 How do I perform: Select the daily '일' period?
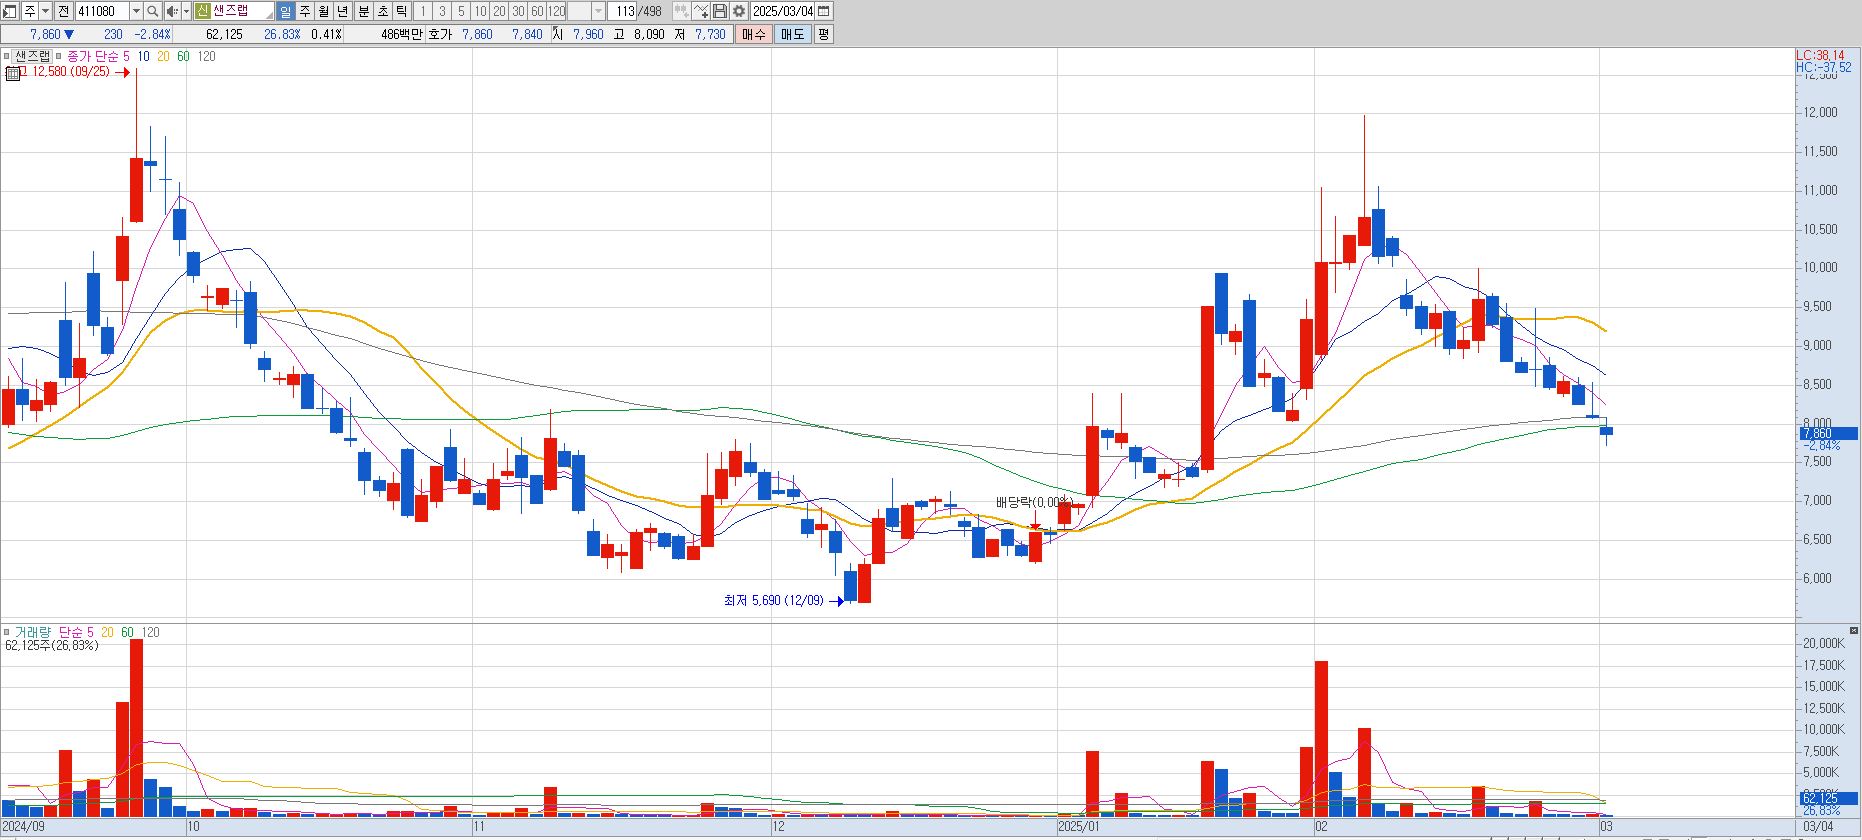point(285,11)
